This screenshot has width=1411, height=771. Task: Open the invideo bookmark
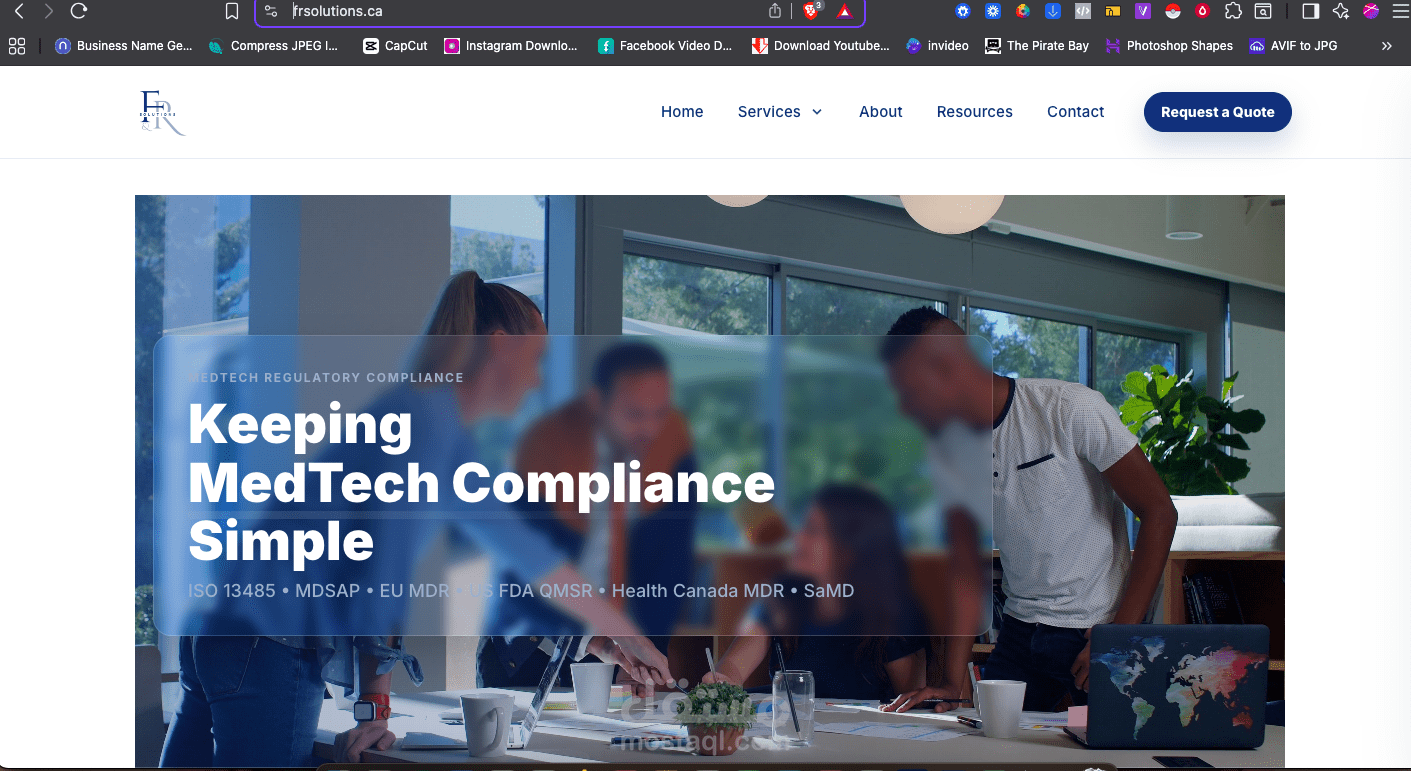[x=937, y=45]
